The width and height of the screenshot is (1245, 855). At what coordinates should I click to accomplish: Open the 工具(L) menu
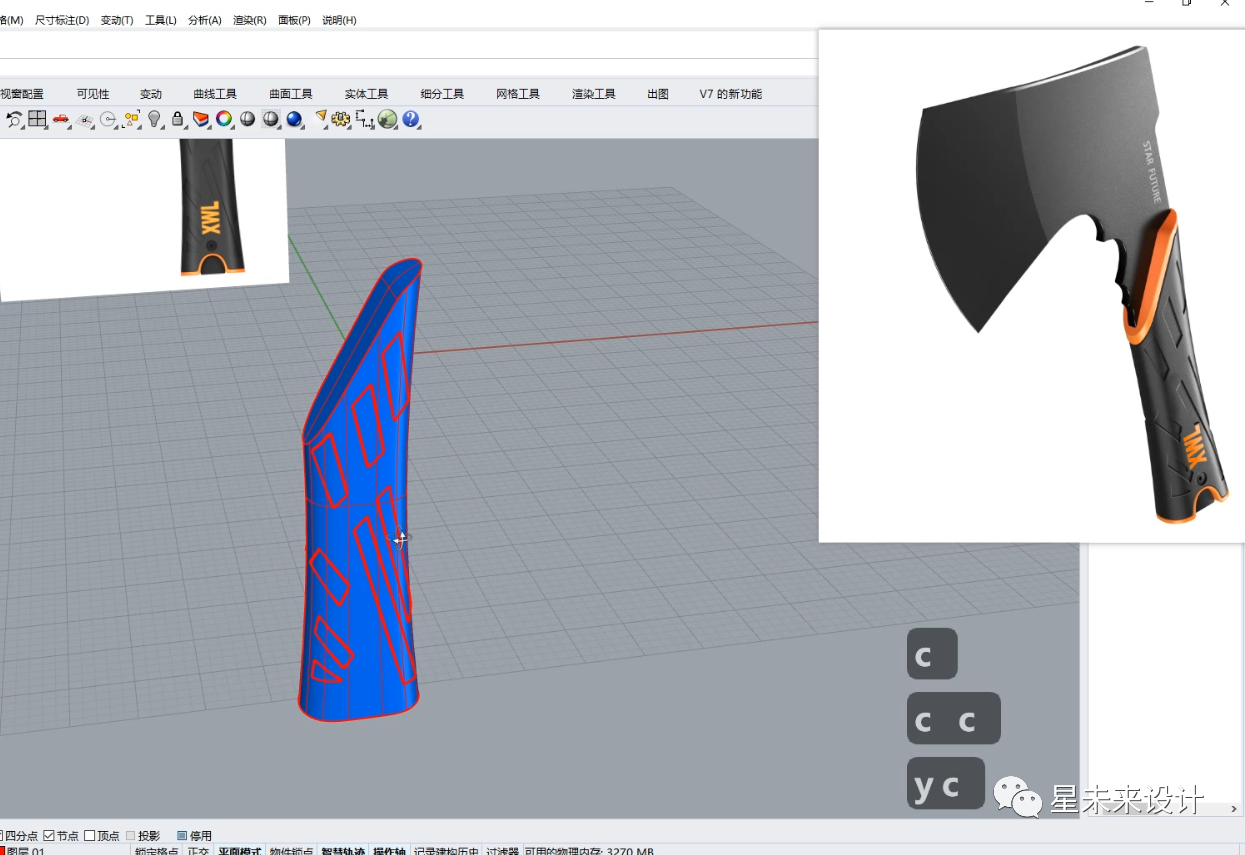tap(161, 20)
